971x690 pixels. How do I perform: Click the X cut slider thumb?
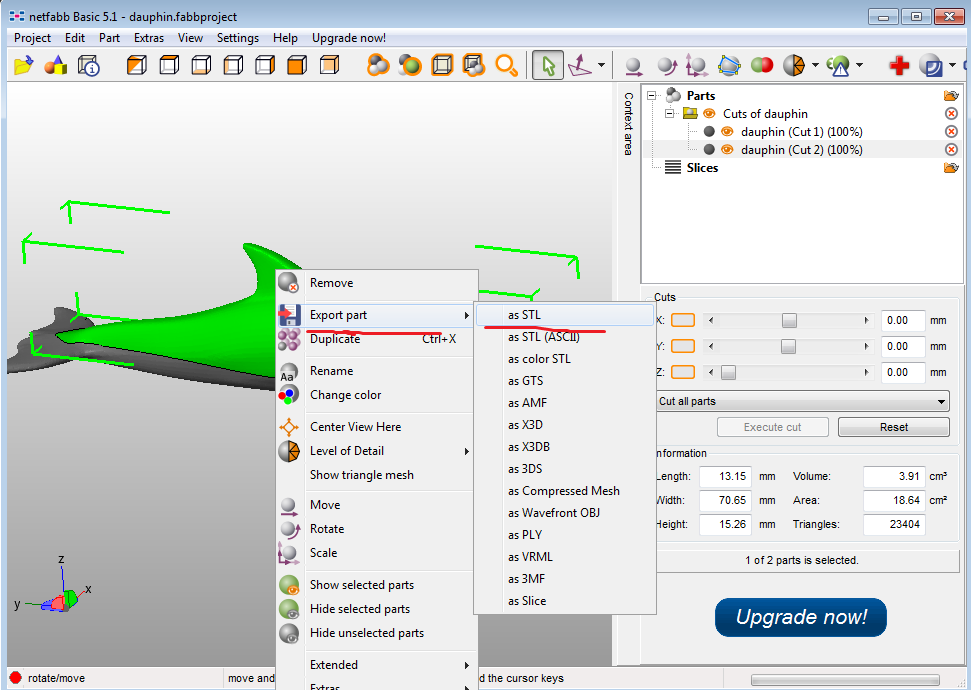tap(789, 320)
